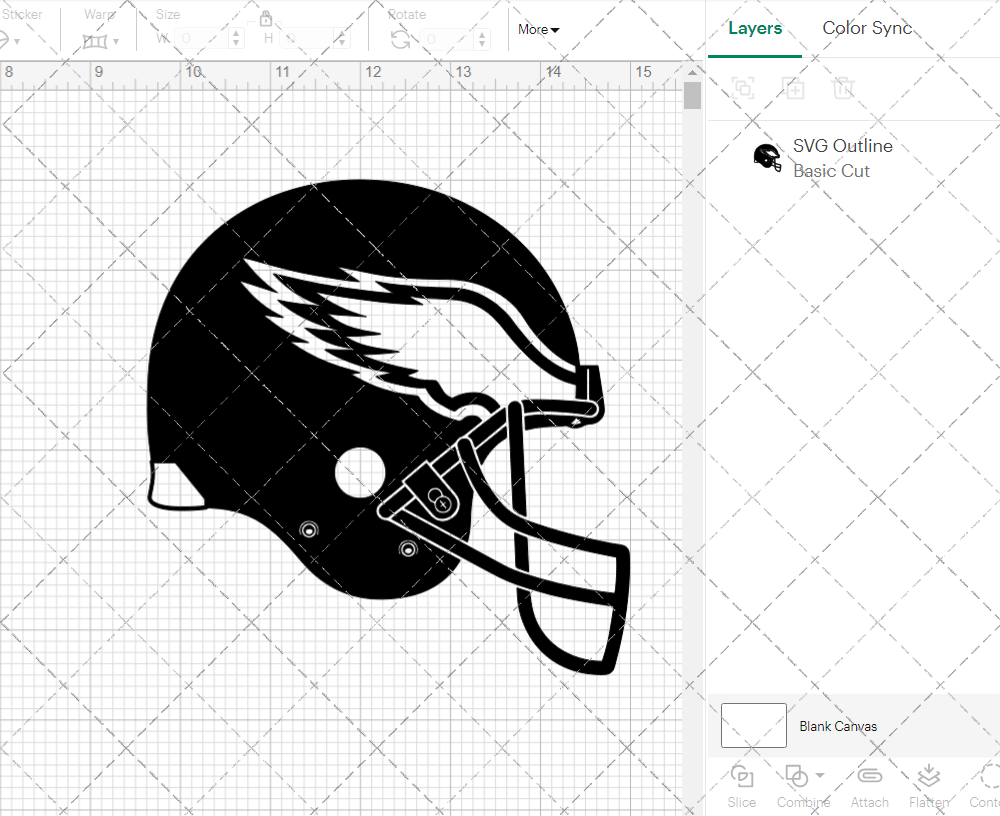Toggle the size aspect ratio lock
The height and width of the screenshot is (816, 1000).
266,18
